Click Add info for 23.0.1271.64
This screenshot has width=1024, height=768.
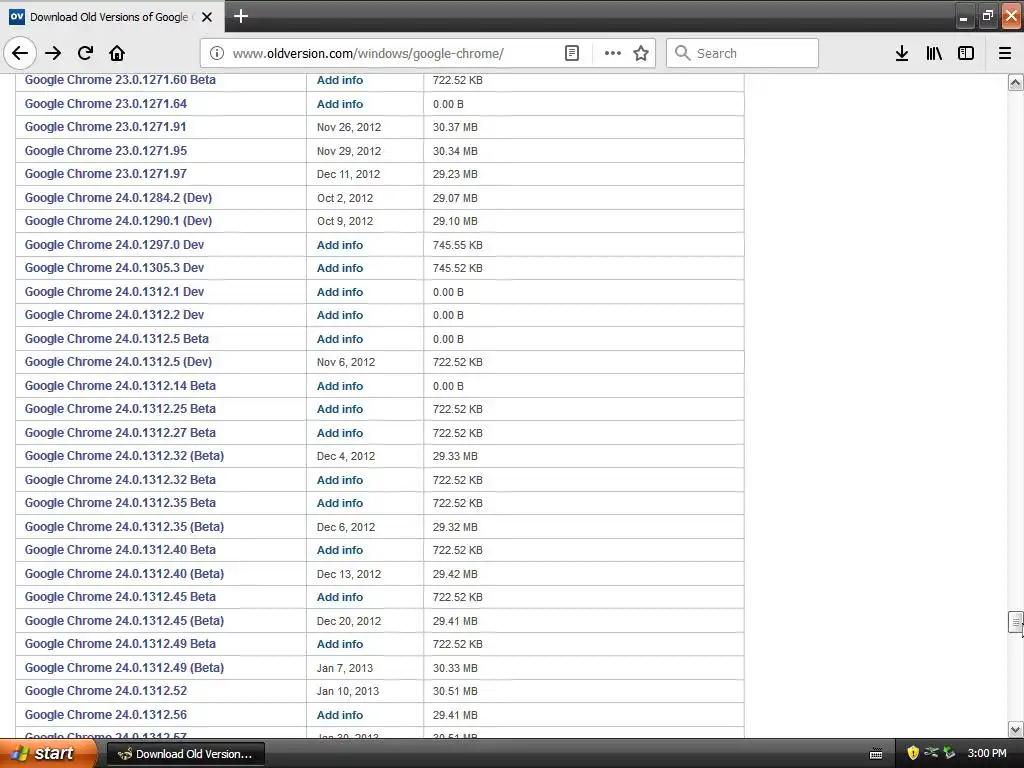coord(340,104)
